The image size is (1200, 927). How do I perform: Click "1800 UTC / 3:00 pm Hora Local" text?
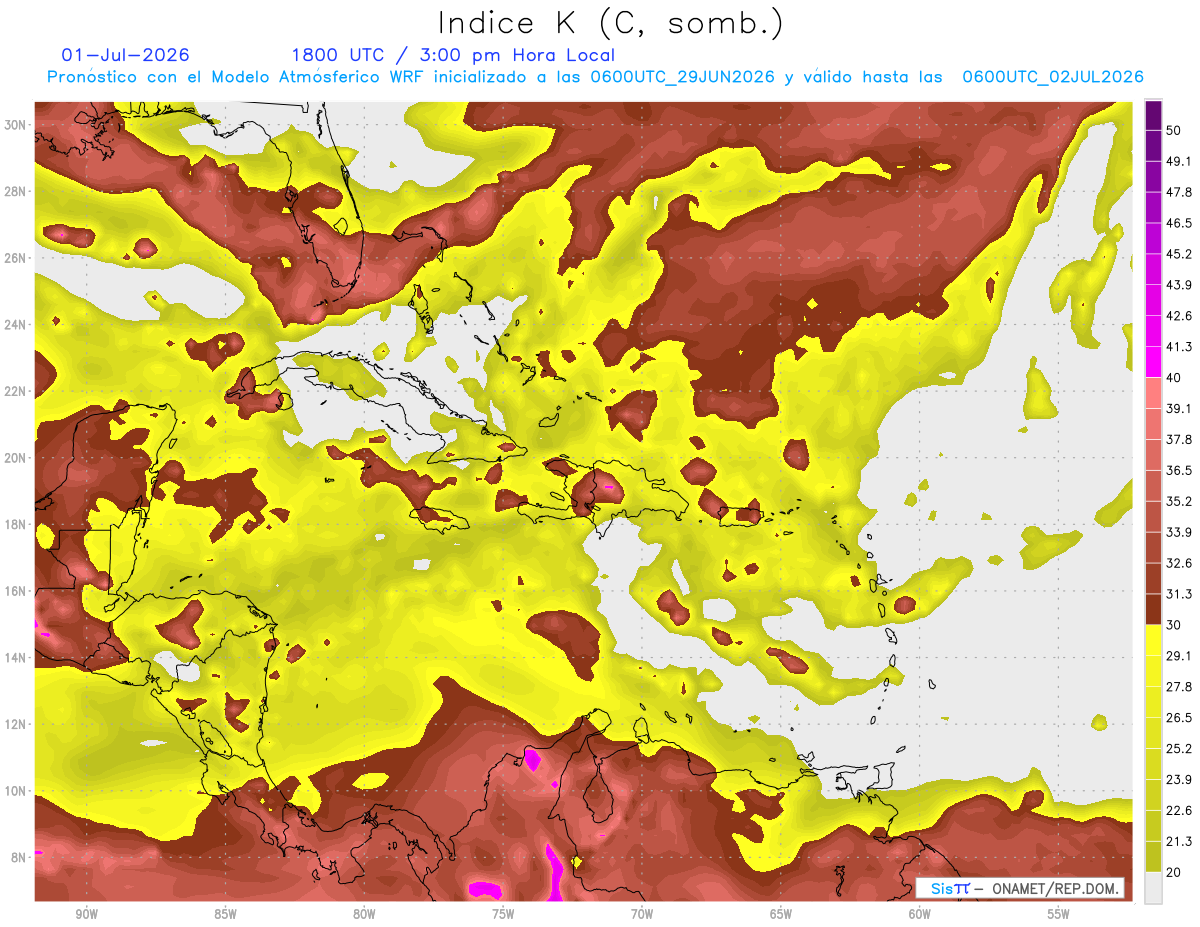pos(453,55)
